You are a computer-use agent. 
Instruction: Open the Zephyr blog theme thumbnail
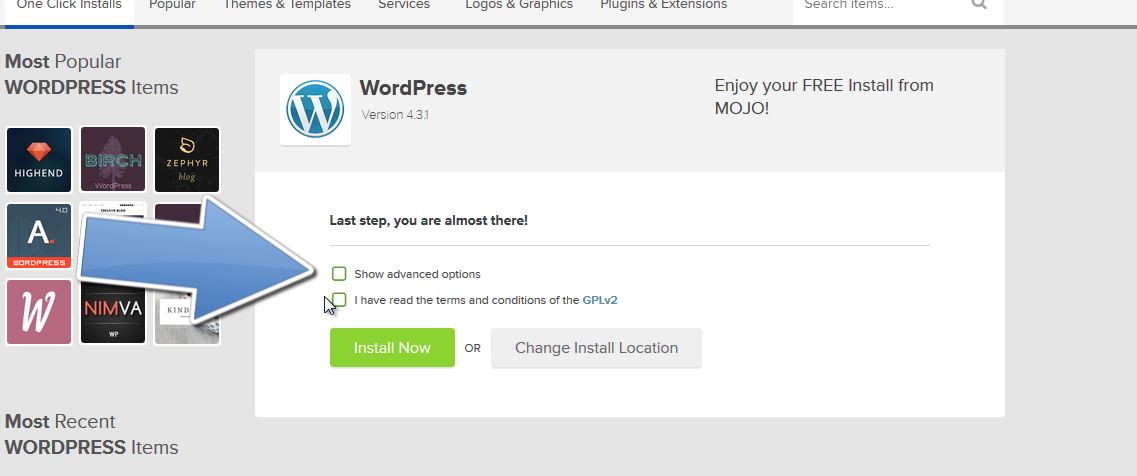click(187, 160)
